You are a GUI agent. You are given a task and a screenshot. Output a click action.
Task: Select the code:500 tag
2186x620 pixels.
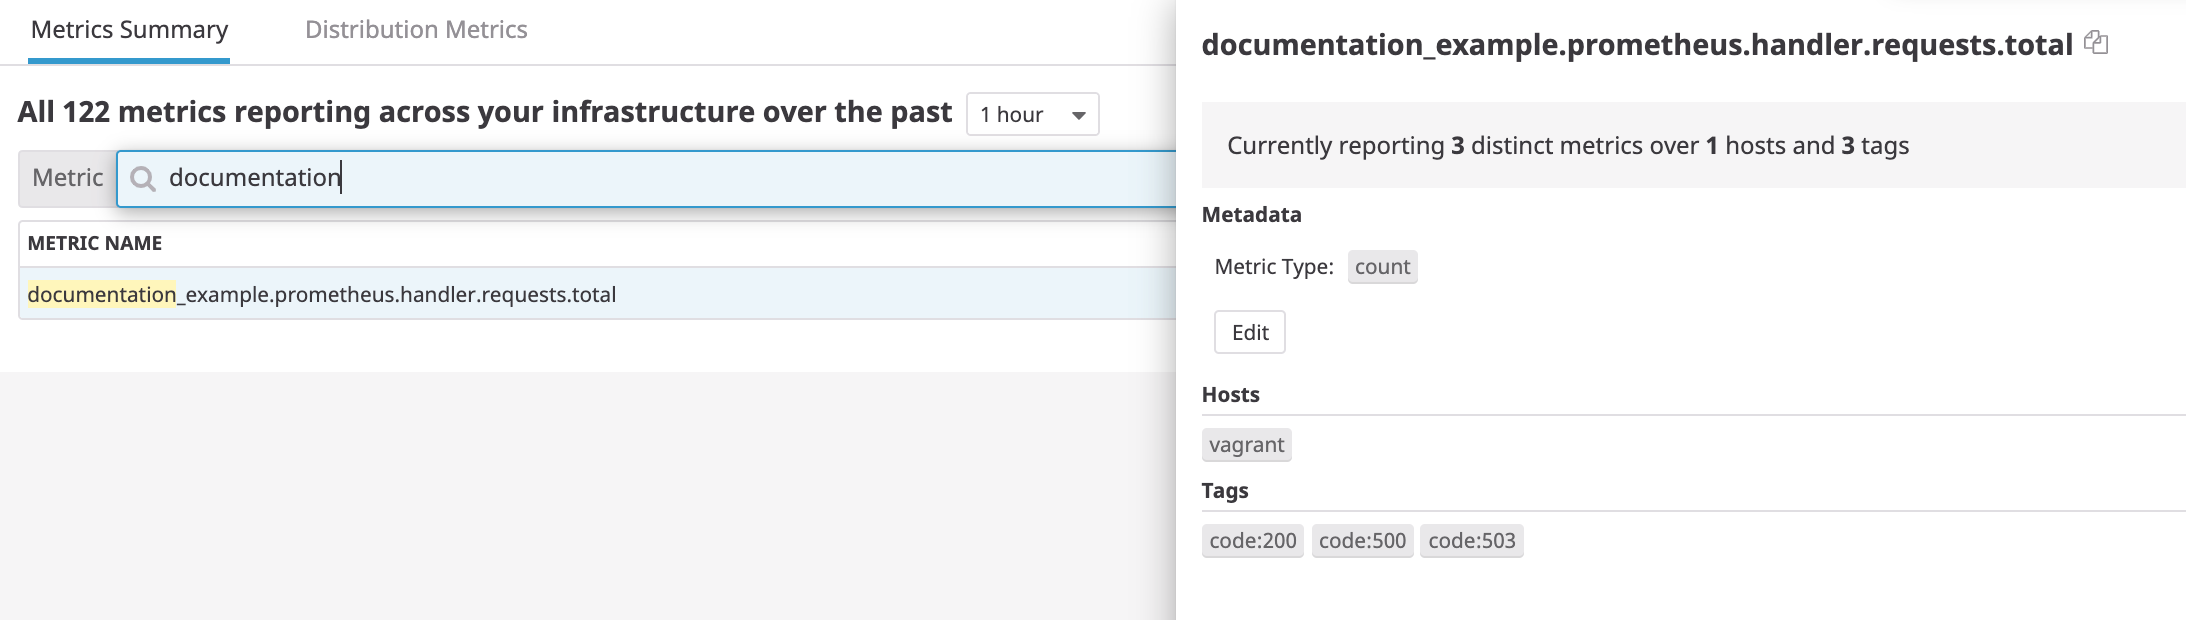(1362, 541)
